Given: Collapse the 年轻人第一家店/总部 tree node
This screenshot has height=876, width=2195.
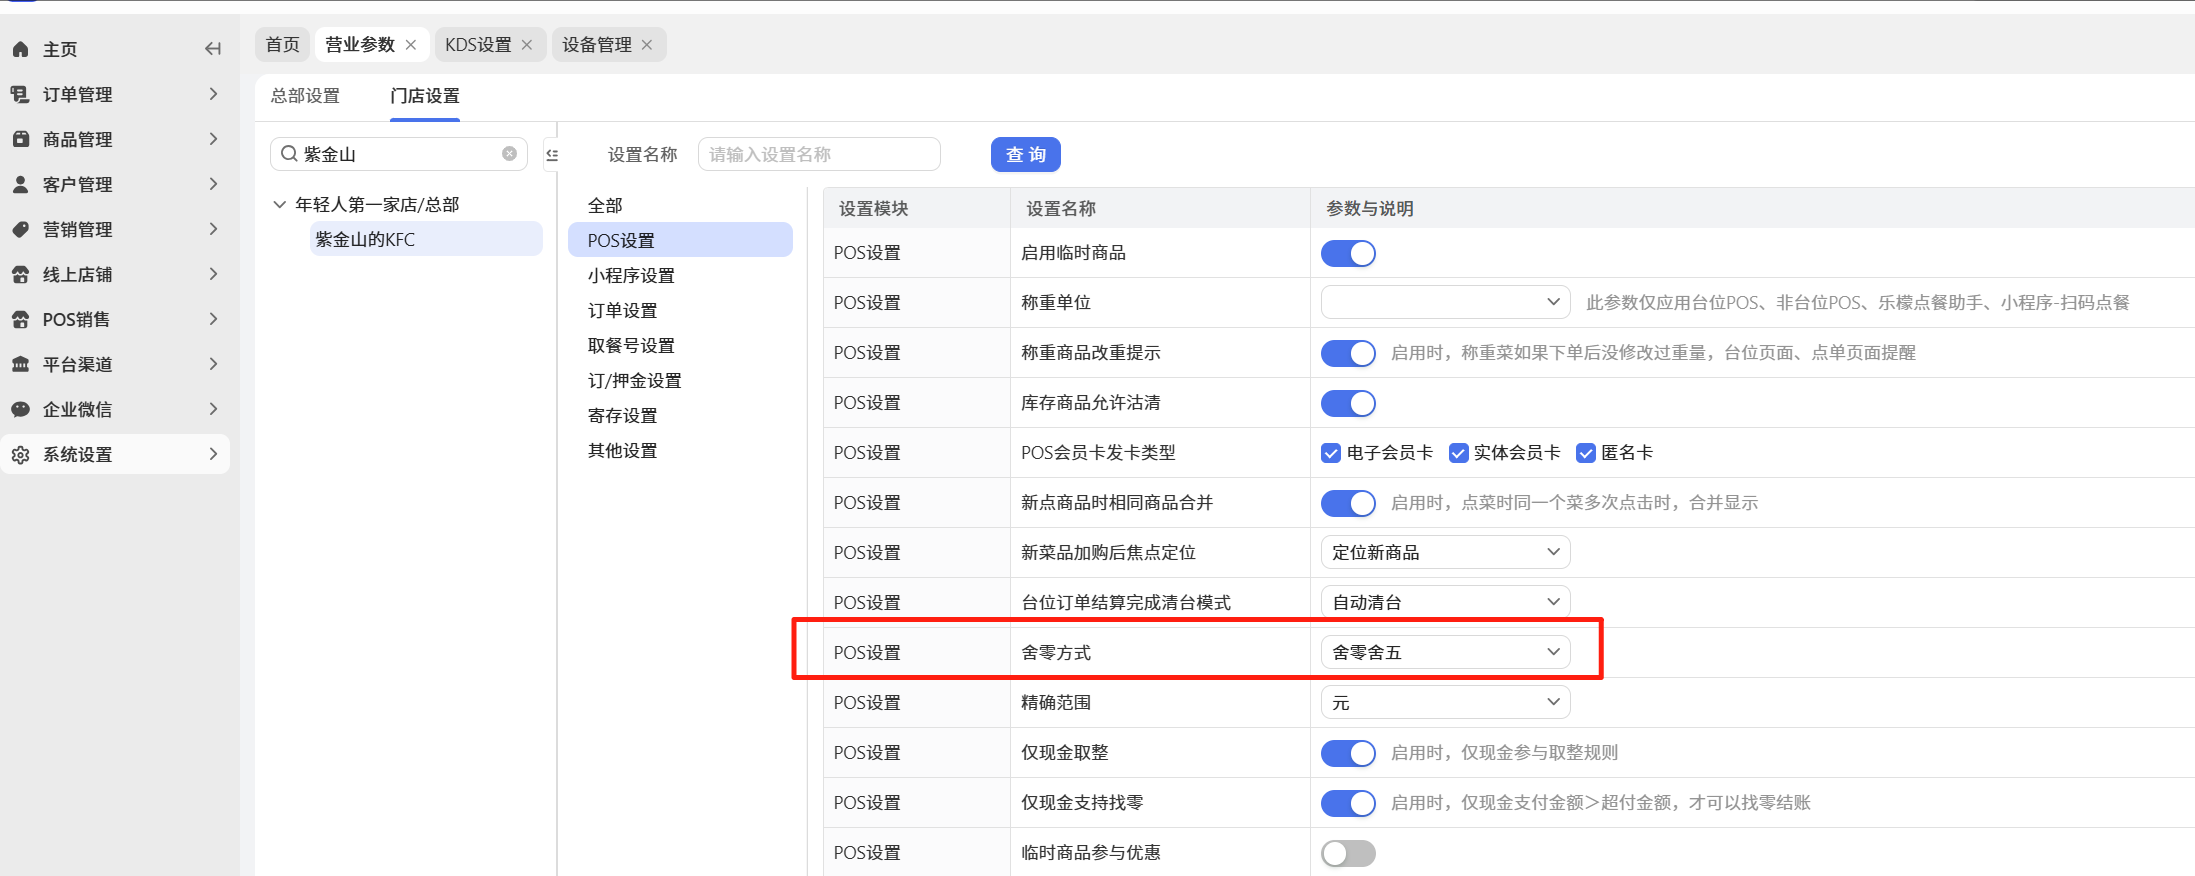Looking at the screenshot, I should pos(279,204).
